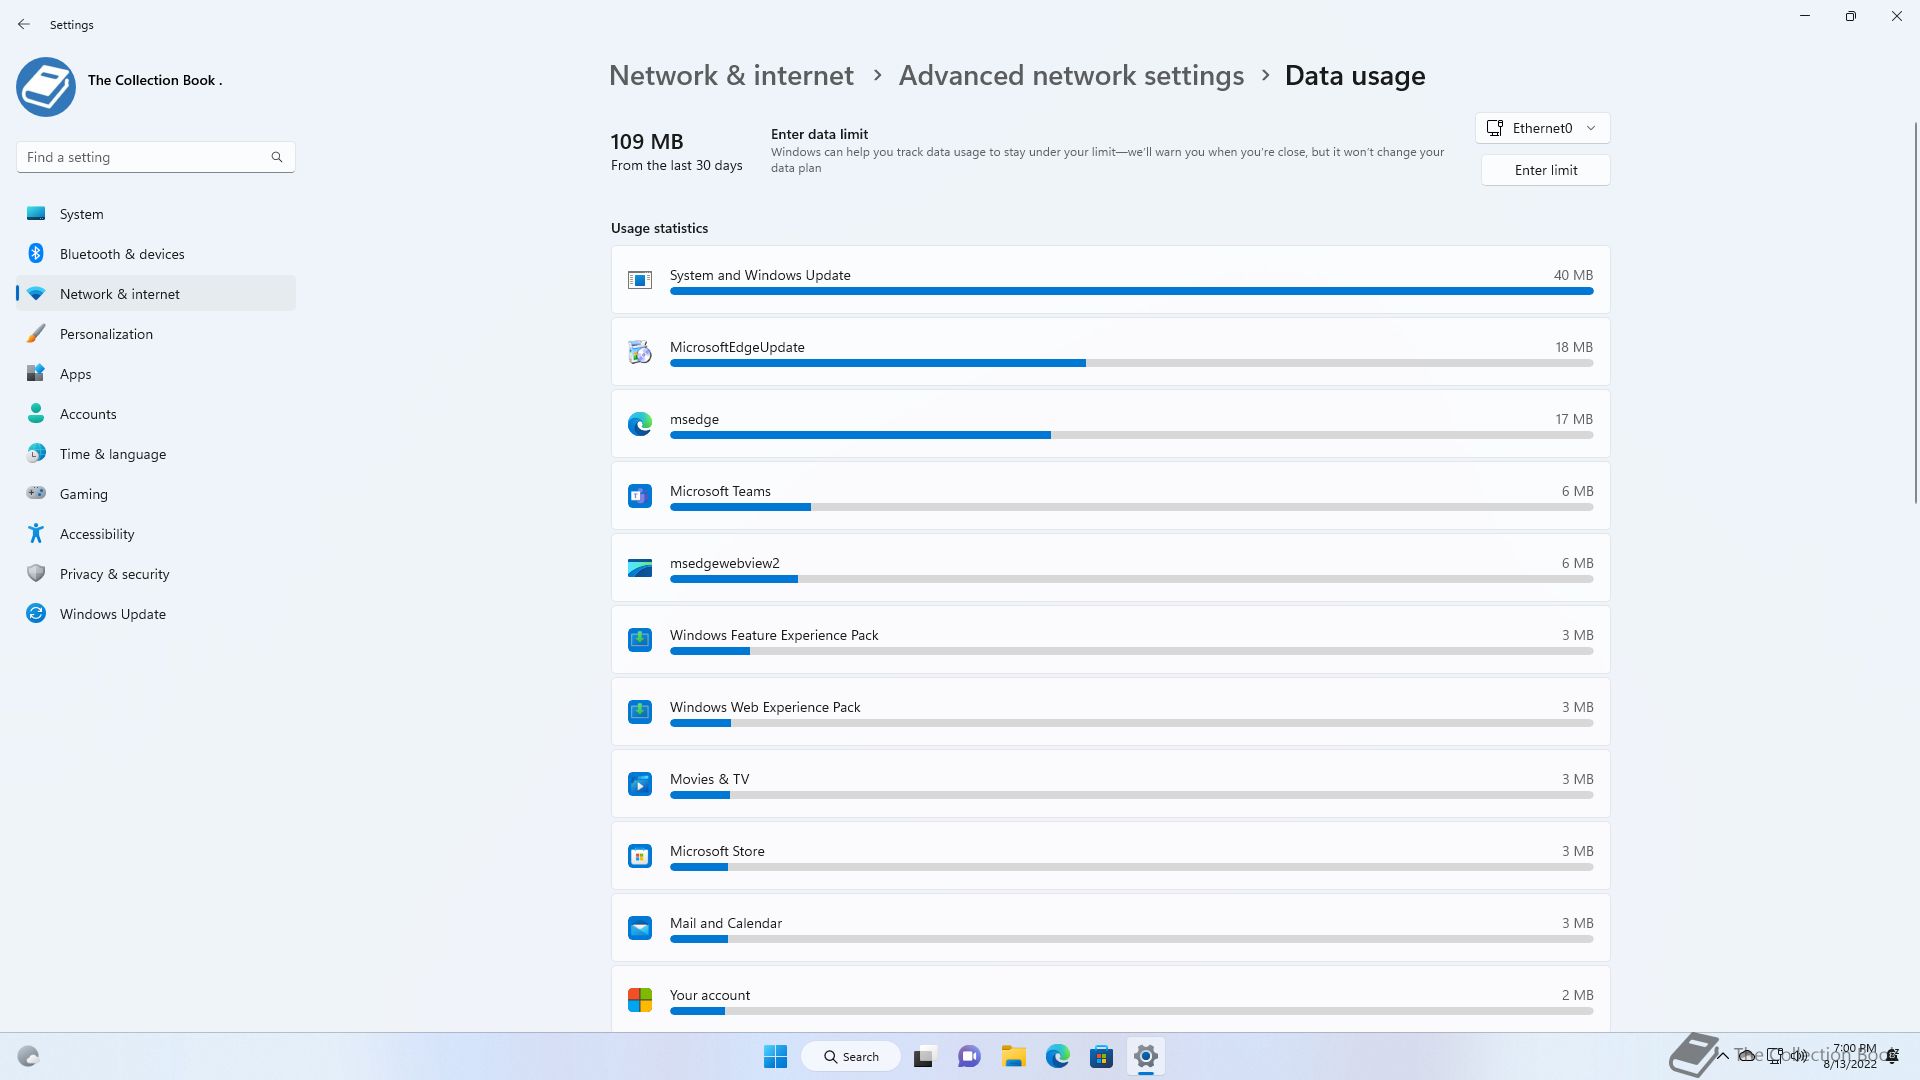Click System and Windows Update usage bar
The width and height of the screenshot is (1920, 1080).
tap(1131, 291)
